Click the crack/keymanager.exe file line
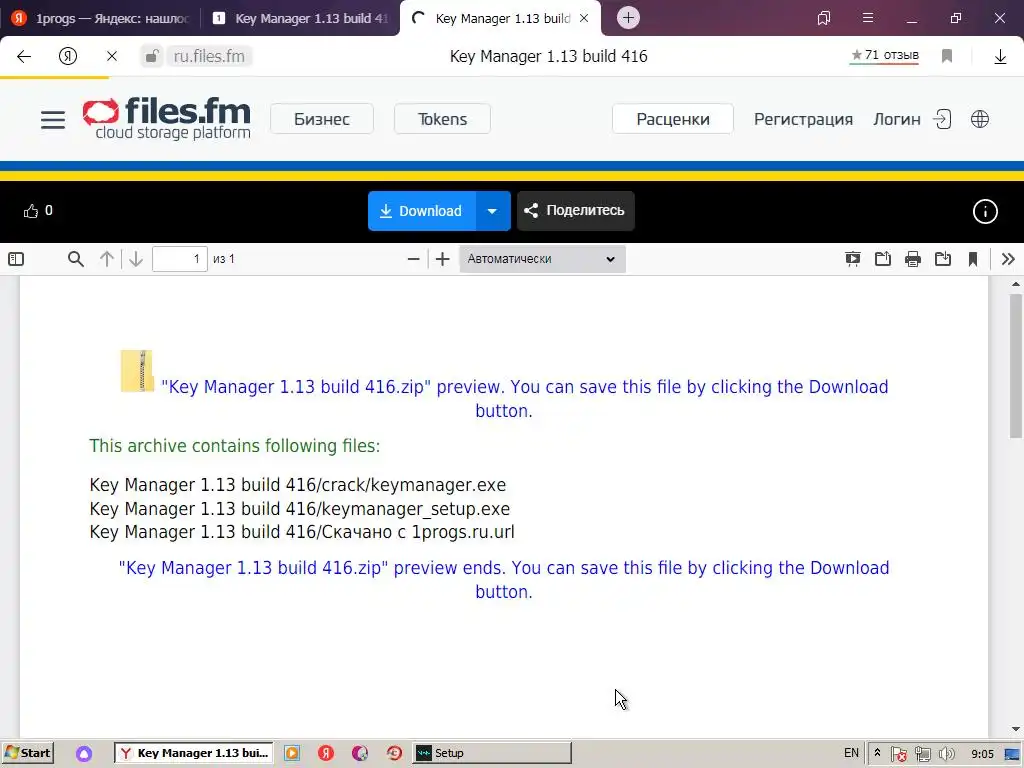1024x768 pixels. coord(298,485)
